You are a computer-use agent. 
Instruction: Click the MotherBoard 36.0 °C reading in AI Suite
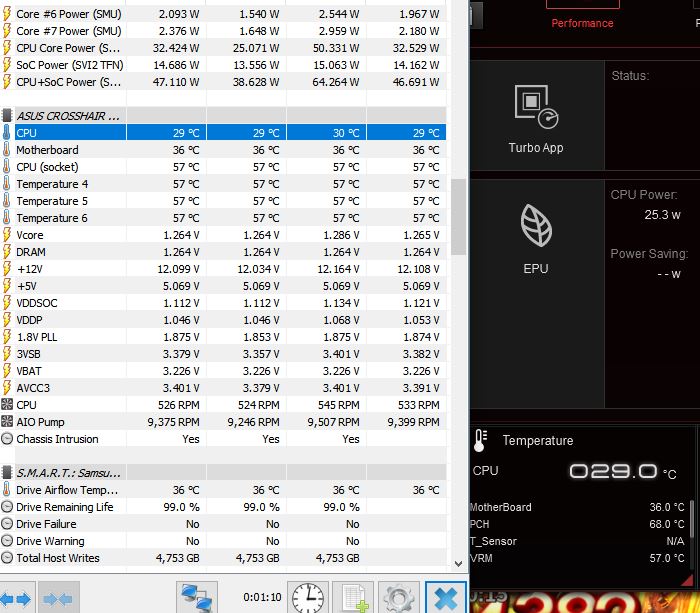667,507
